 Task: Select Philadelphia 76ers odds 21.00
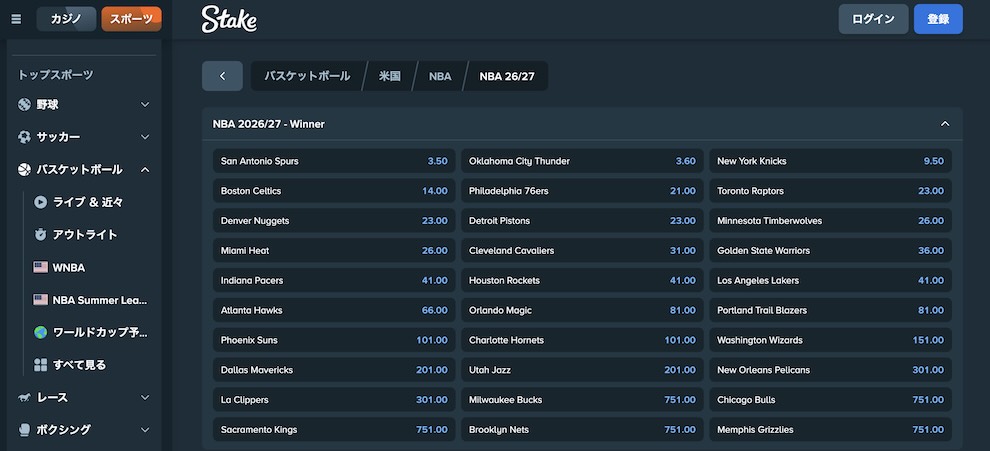[x=582, y=191]
